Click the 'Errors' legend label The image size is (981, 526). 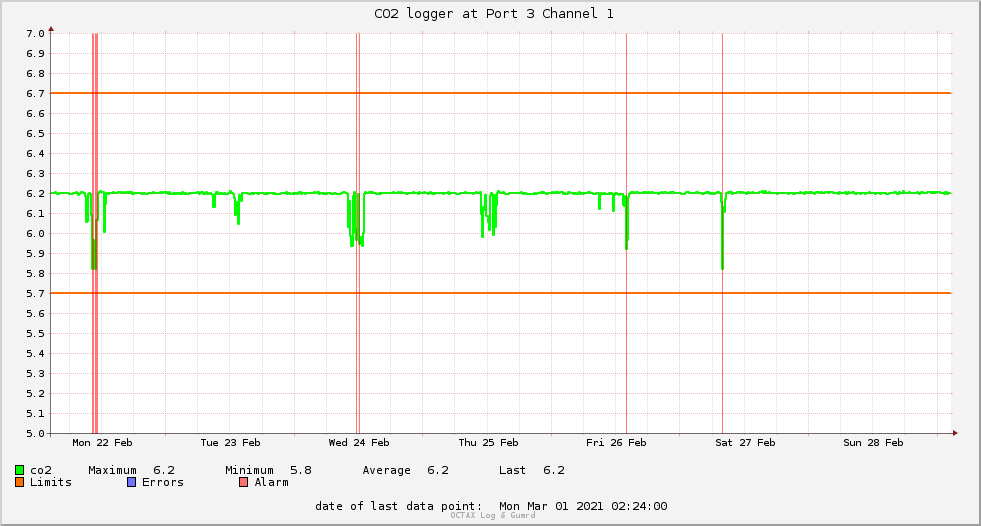[163, 482]
